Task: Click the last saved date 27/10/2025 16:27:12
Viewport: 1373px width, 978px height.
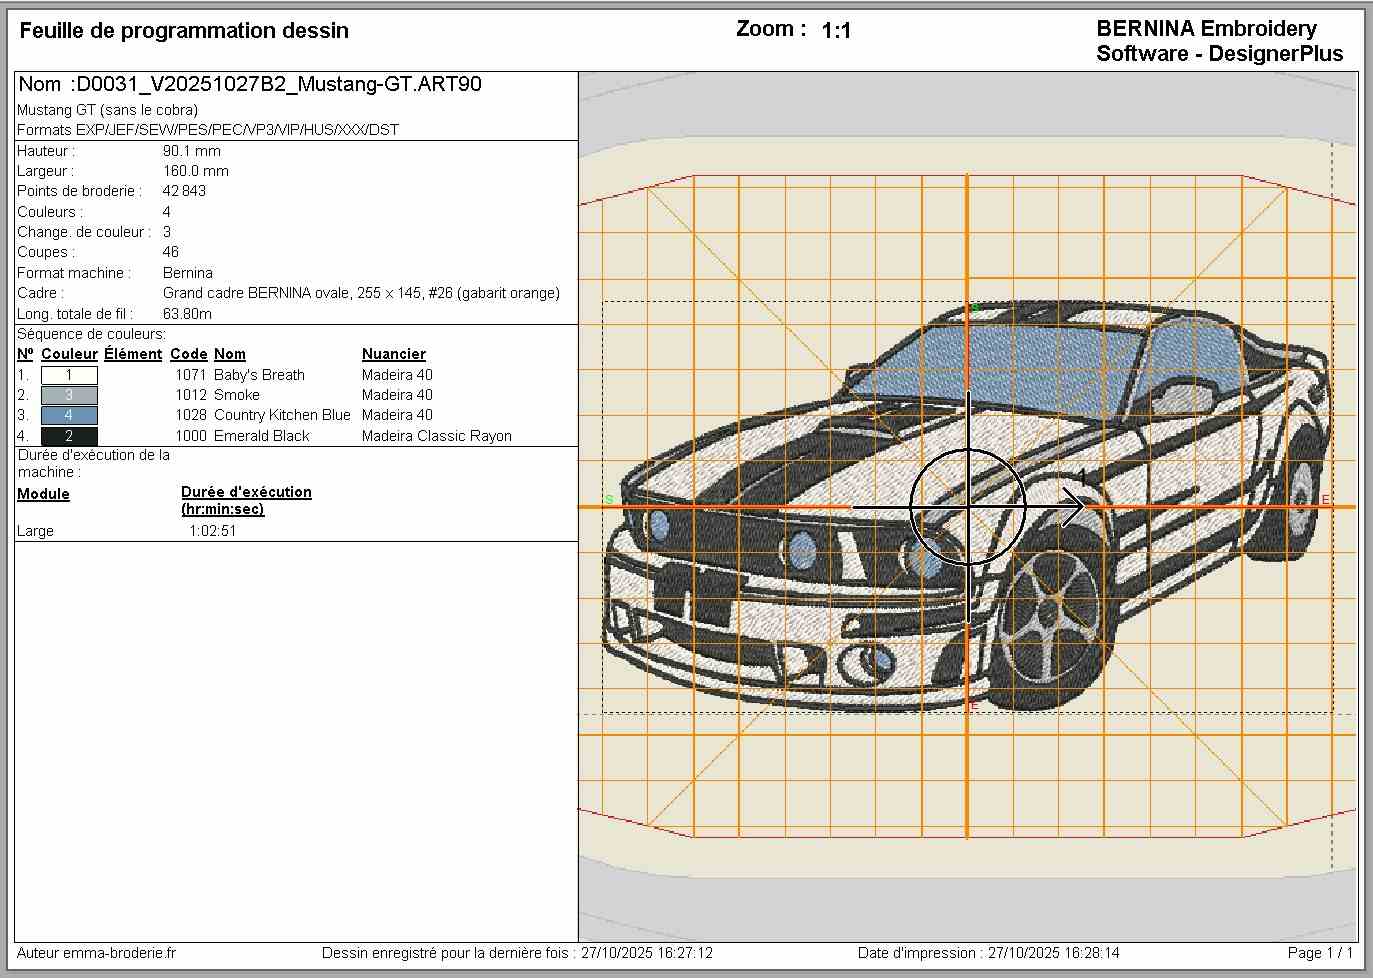Action: coord(647,953)
